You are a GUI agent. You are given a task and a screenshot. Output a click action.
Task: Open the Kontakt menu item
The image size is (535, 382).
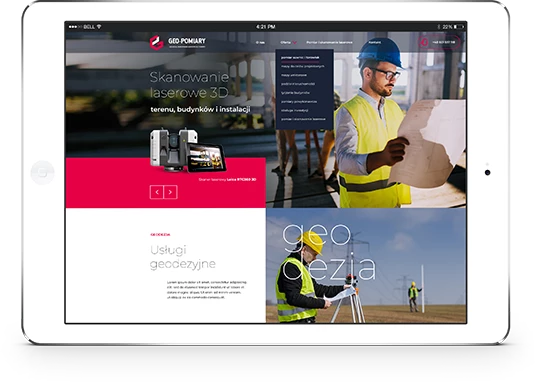click(x=375, y=42)
